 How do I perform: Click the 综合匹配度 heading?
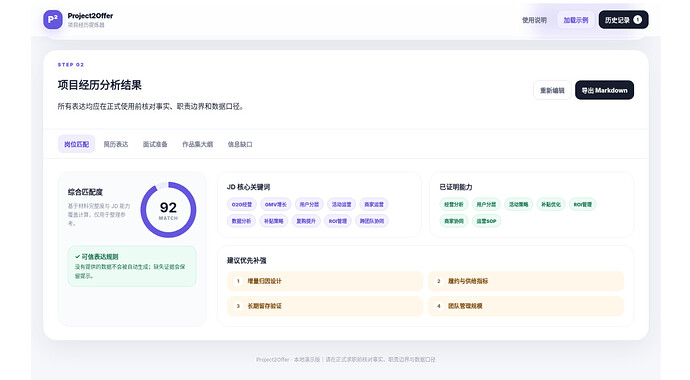[85, 192]
